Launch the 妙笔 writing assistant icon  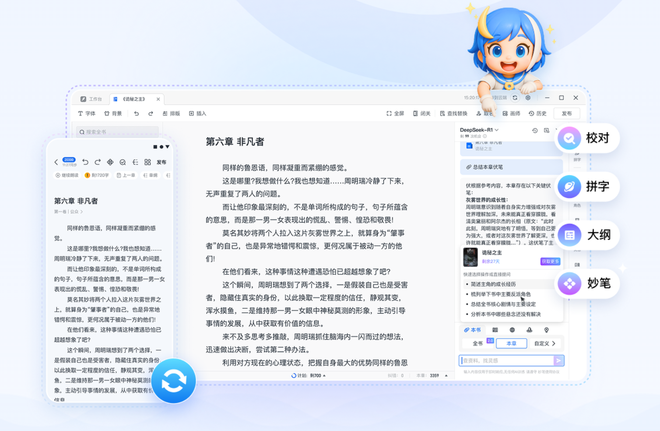point(570,284)
